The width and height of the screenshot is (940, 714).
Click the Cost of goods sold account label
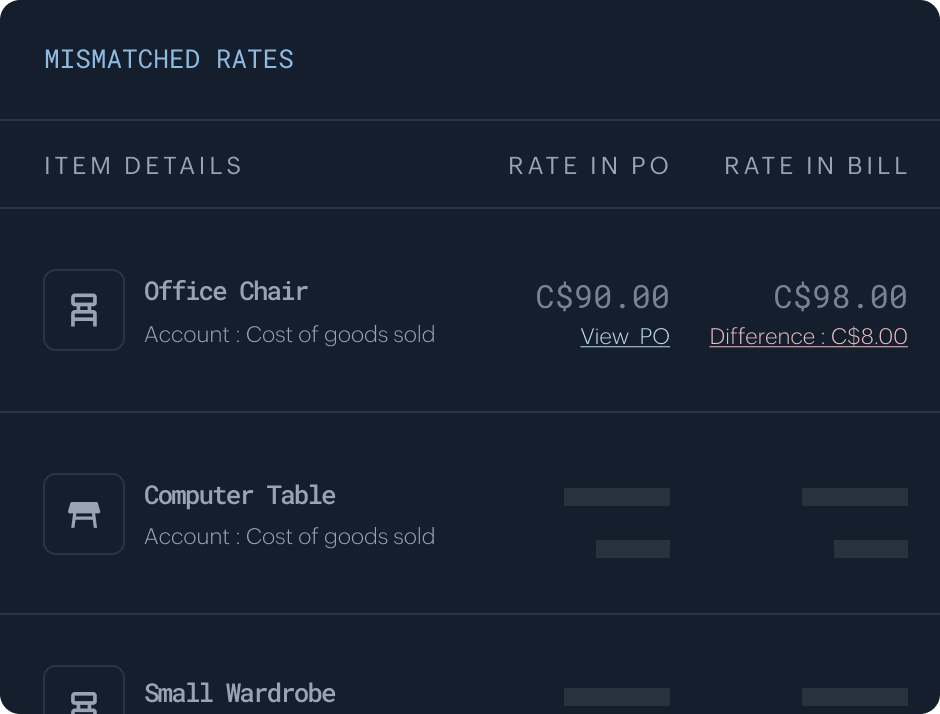pos(290,334)
